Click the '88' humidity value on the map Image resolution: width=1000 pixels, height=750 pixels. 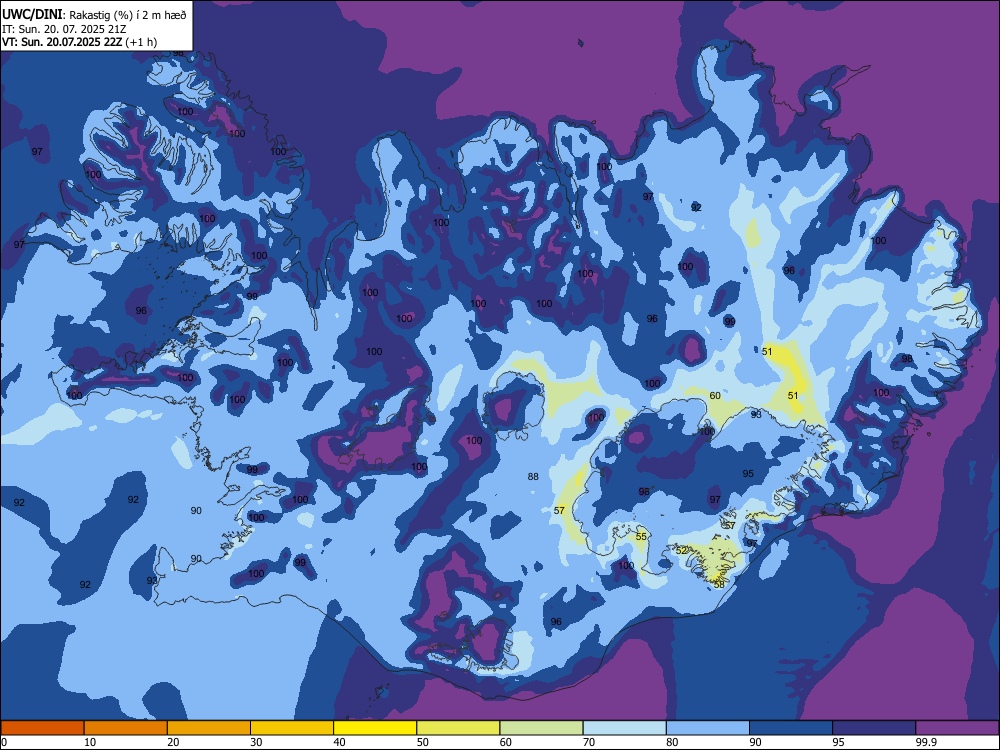coord(533,476)
